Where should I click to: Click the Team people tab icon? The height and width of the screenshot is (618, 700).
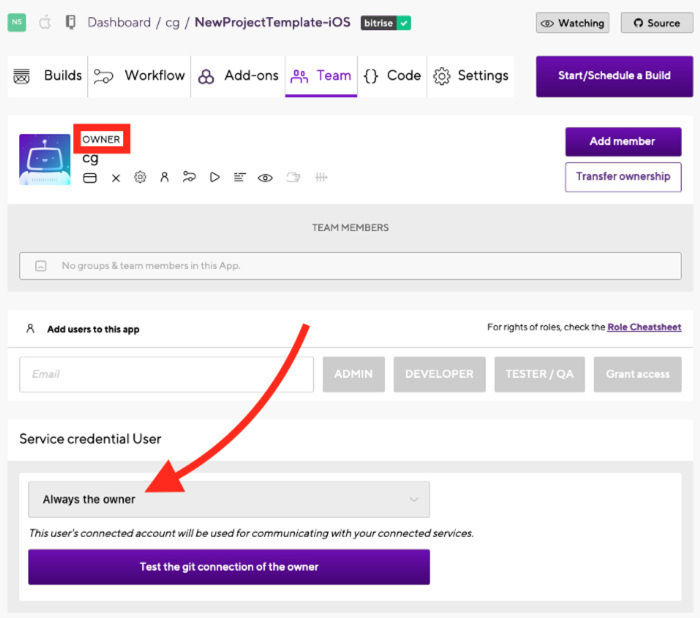299,76
